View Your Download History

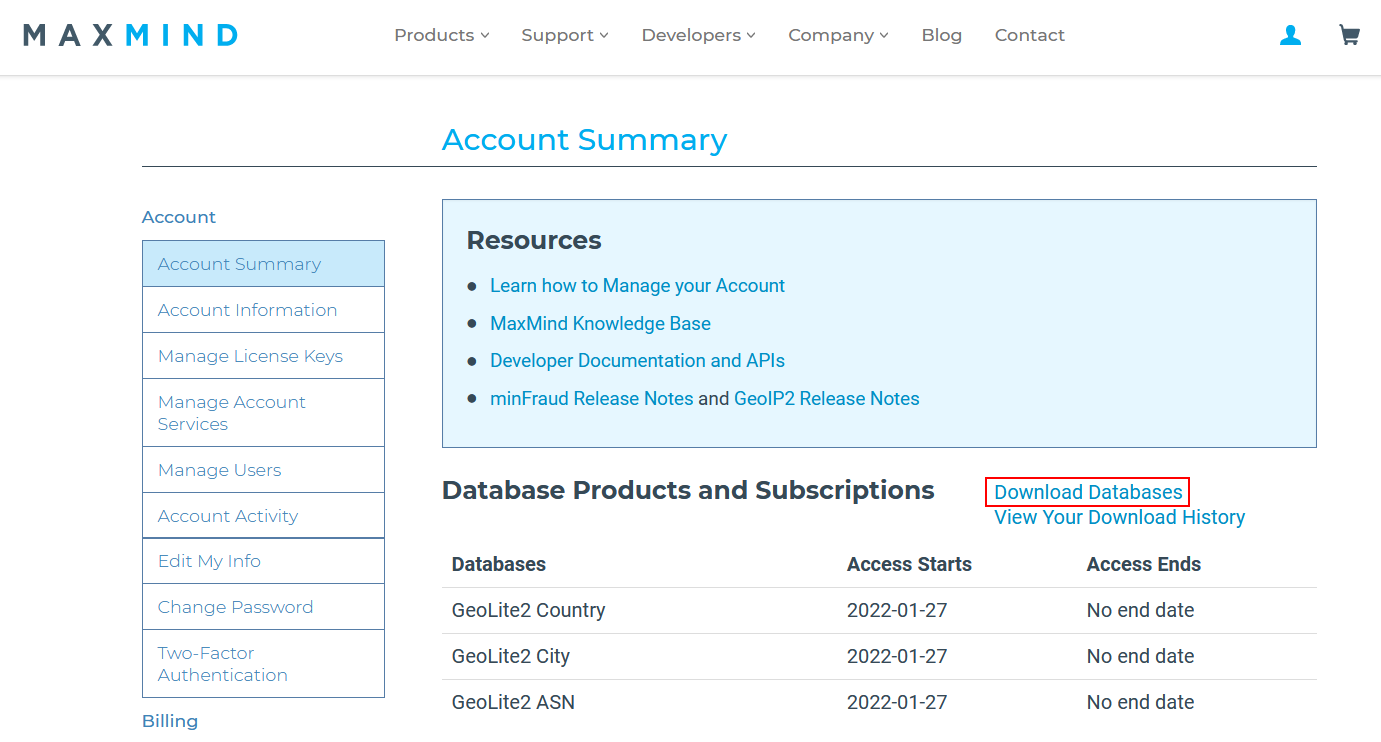[1119, 517]
